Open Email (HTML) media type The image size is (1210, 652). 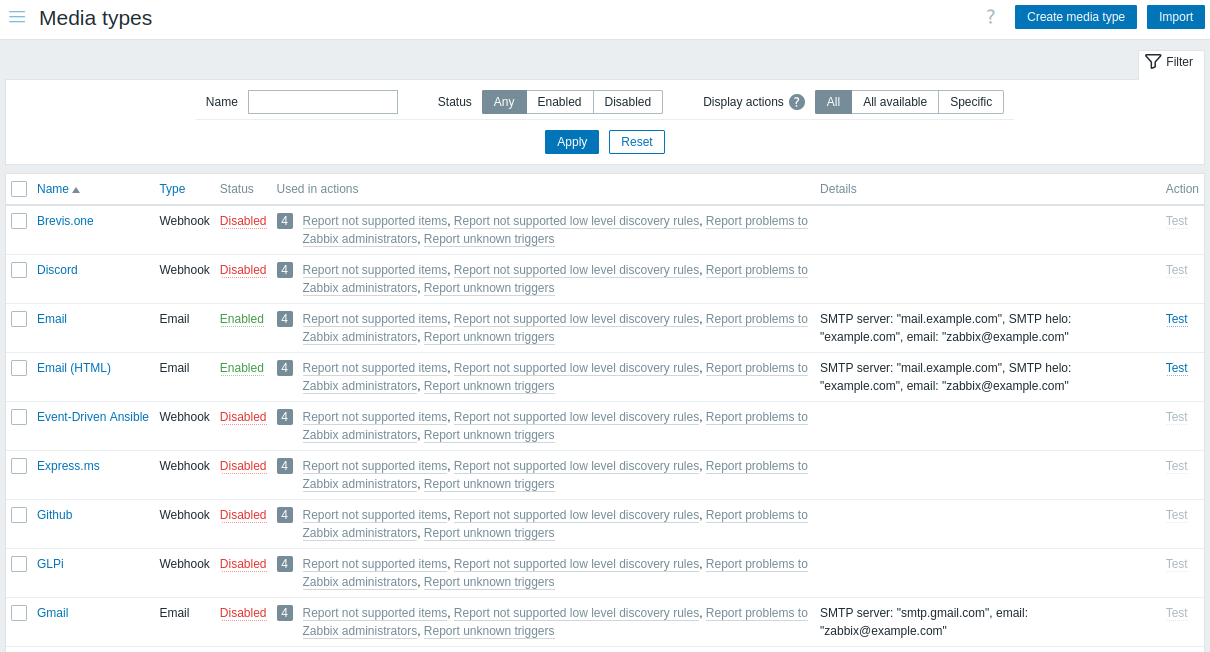(x=74, y=368)
